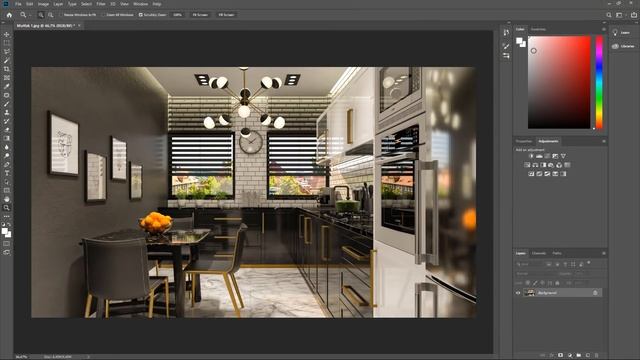
Task: Click the 100% zoom button
Action: 177,15
